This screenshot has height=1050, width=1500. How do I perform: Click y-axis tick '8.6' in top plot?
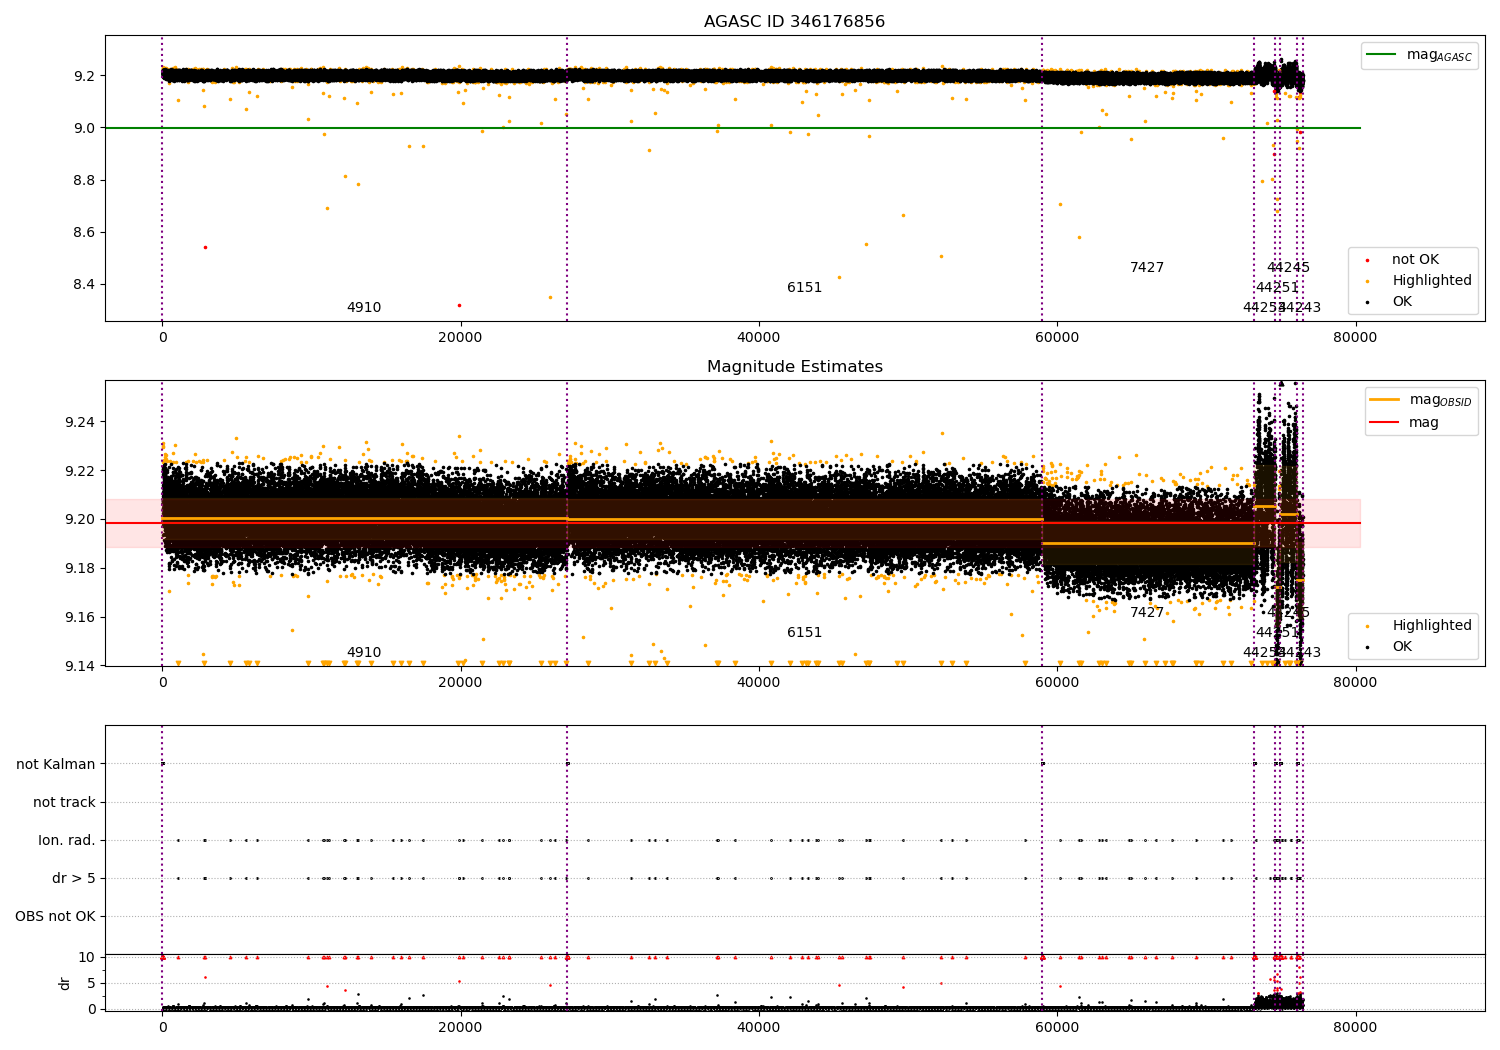coord(84,232)
